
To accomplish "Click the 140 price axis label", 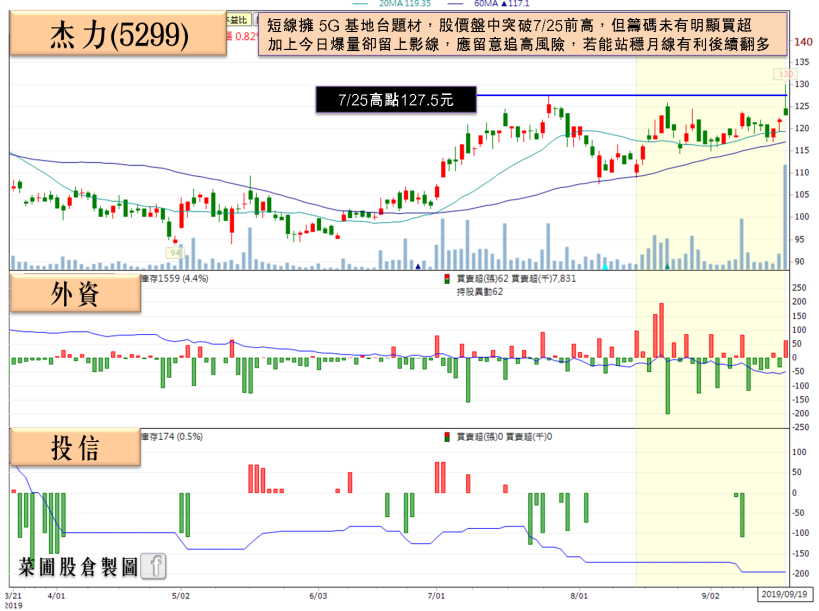I will coord(803,42).
